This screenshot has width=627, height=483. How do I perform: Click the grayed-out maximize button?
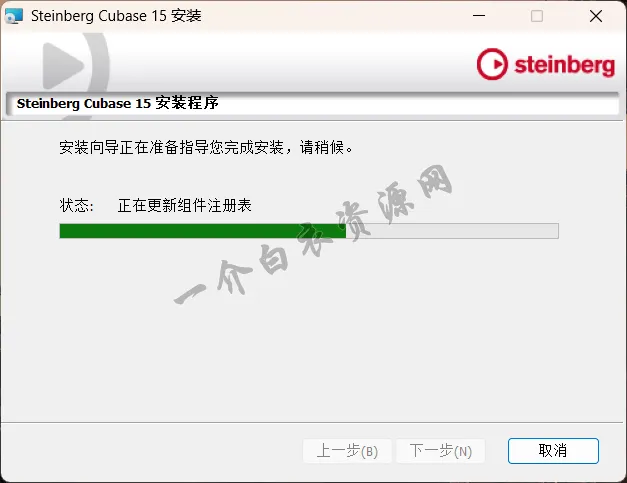[x=537, y=16]
